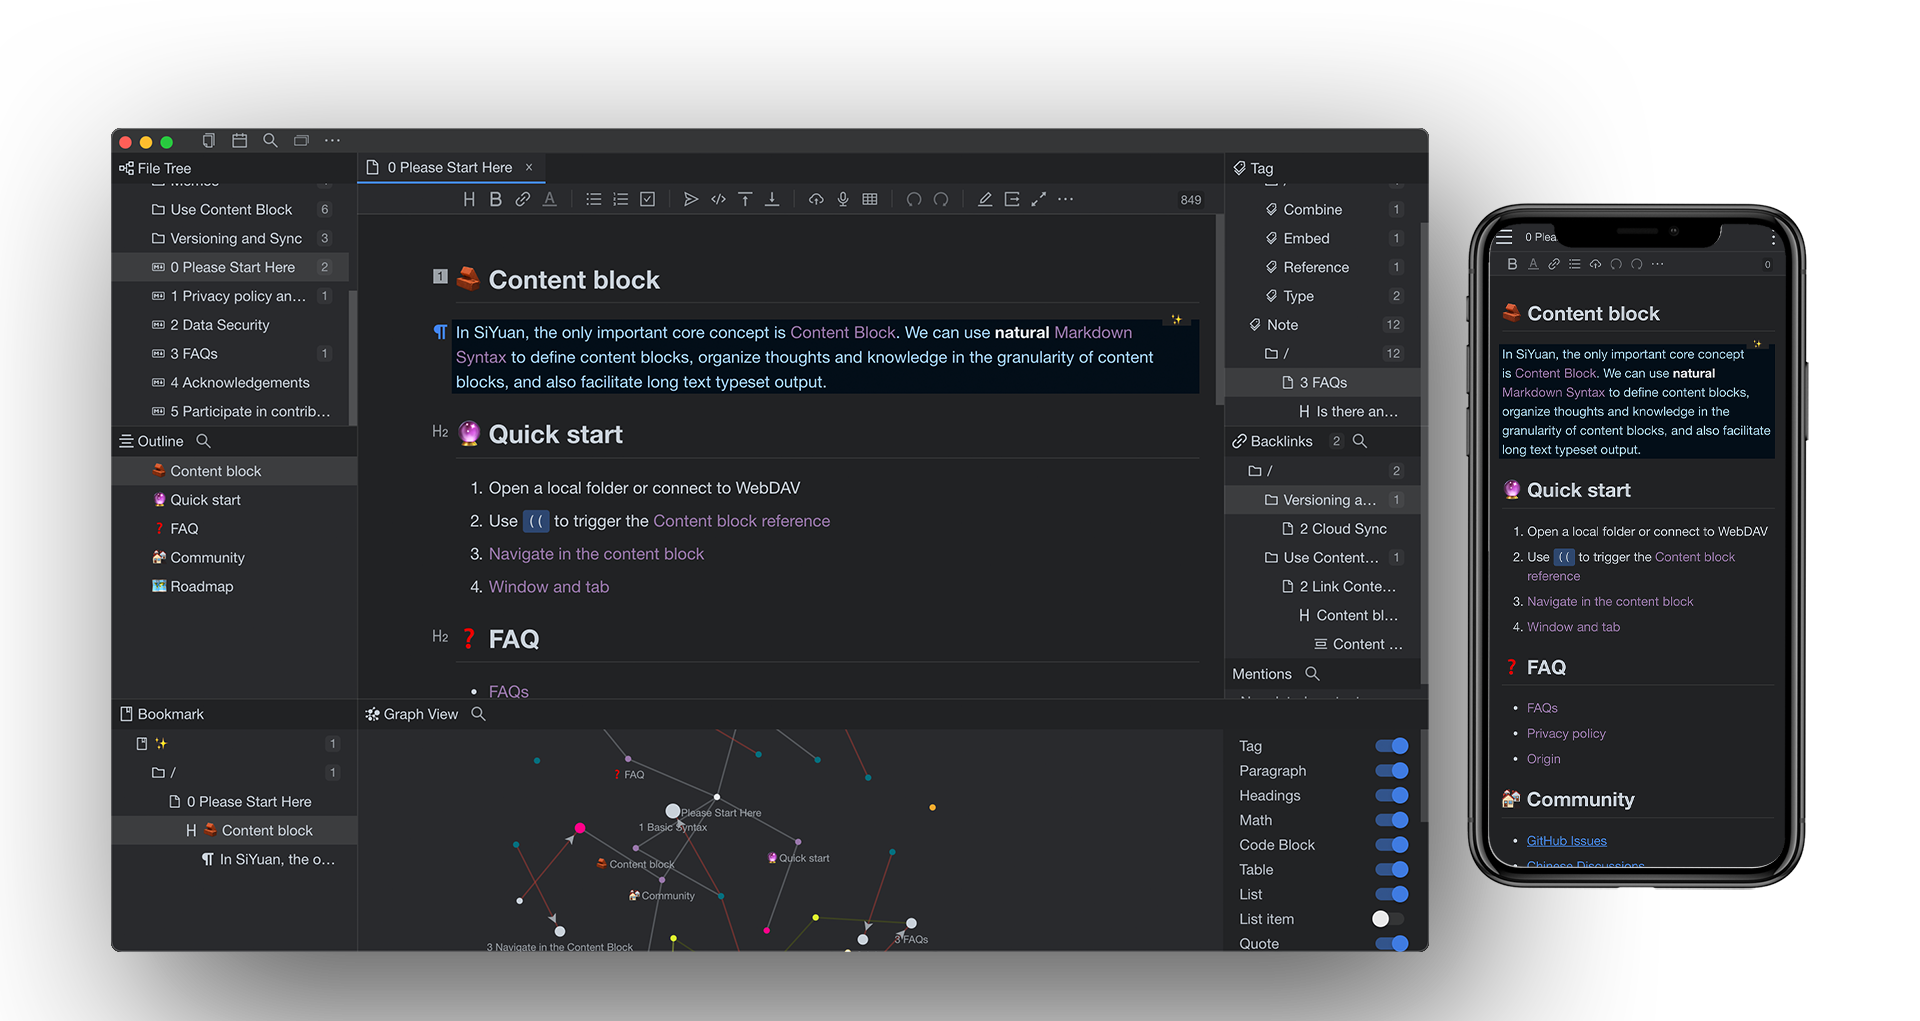The width and height of the screenshot is (1920, 1021).
Task: Open 2 Cloud Sync in Backlinks panel
Action: point(1322,529)
